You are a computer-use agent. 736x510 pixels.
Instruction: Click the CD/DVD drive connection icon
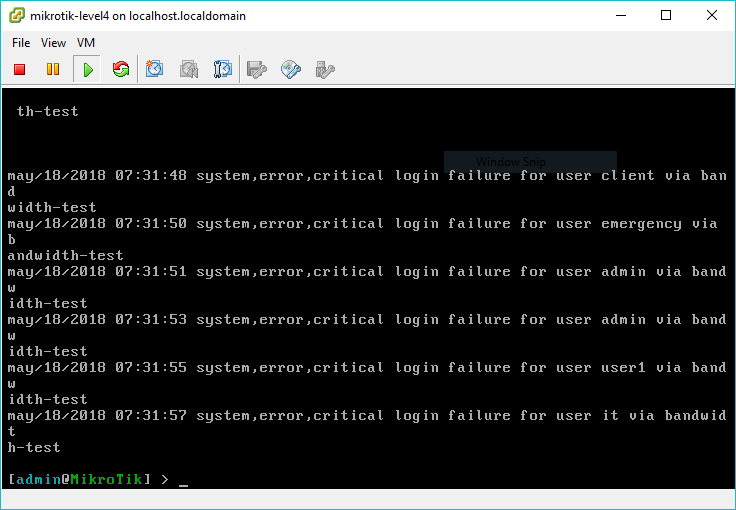tap(291, 69)
